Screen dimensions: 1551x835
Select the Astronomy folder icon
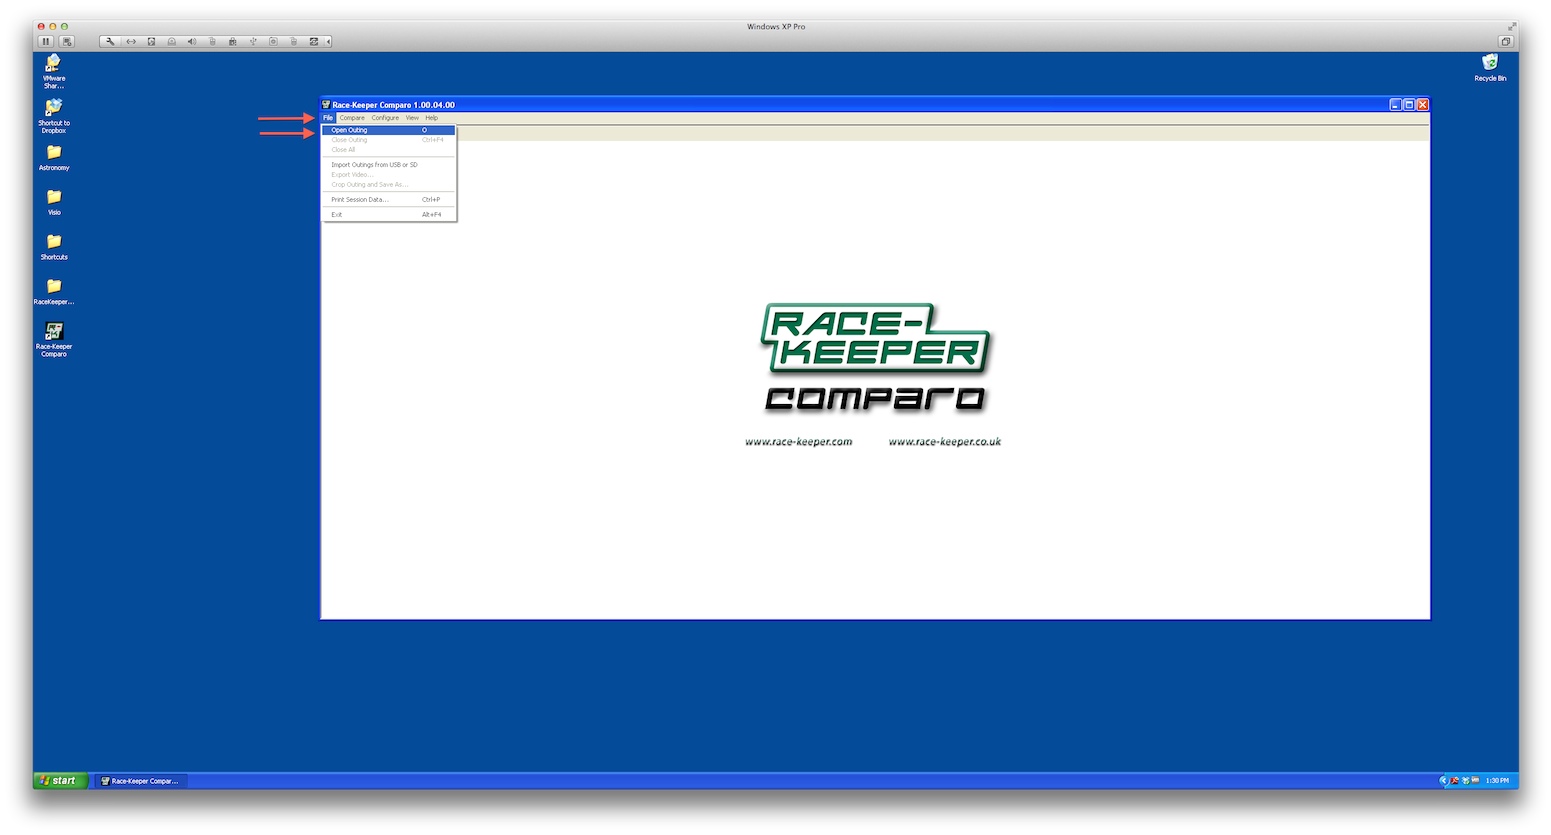[x=54, y=157]
